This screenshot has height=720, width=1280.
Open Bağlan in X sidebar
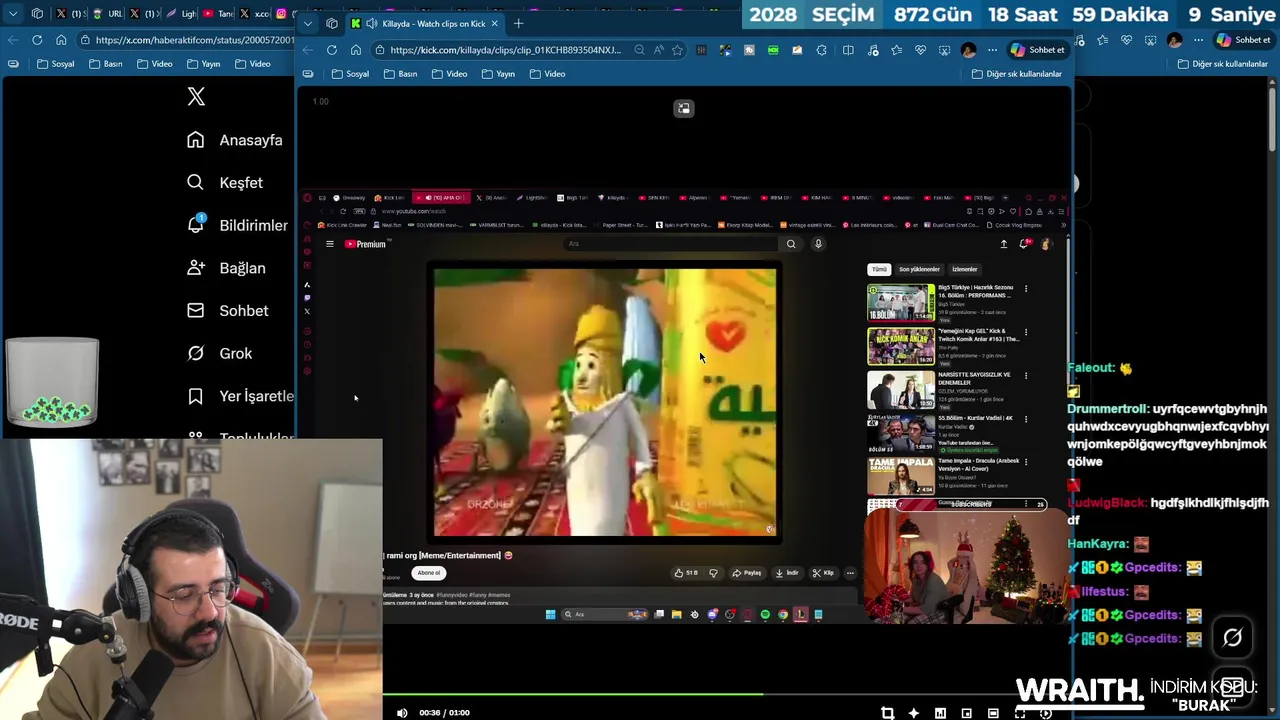pyautogui.click(x=226, y=268)
